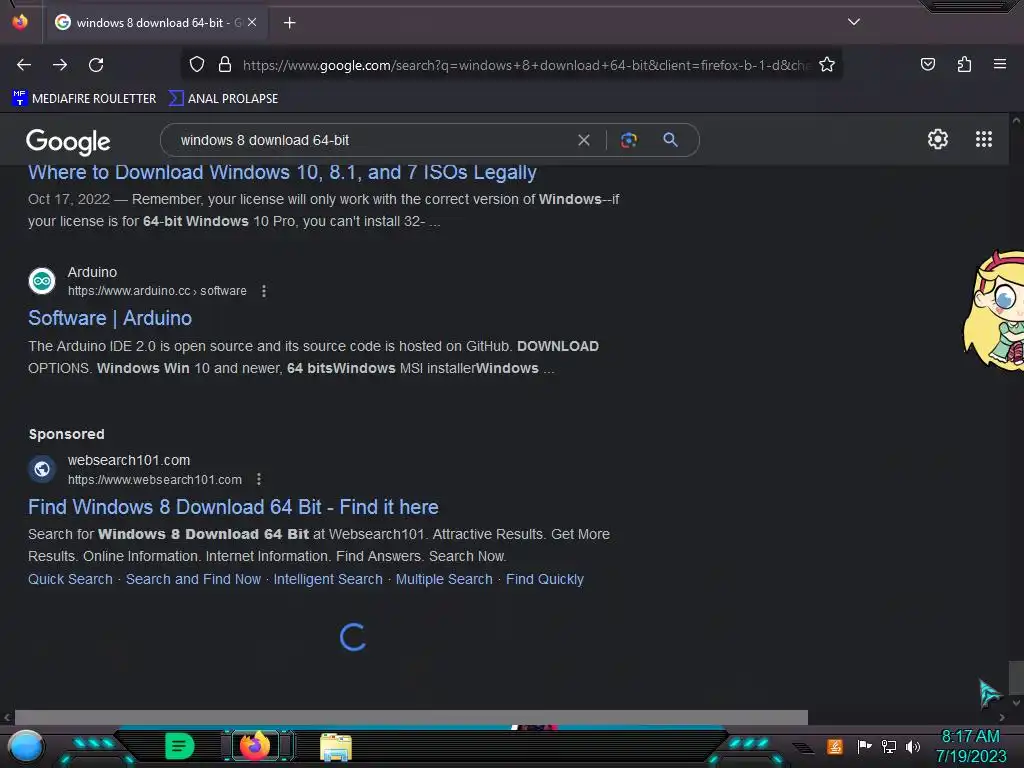The image size is (1024, 768).
Task: Search by image with Google Lens icon
Action: point(628,140)
